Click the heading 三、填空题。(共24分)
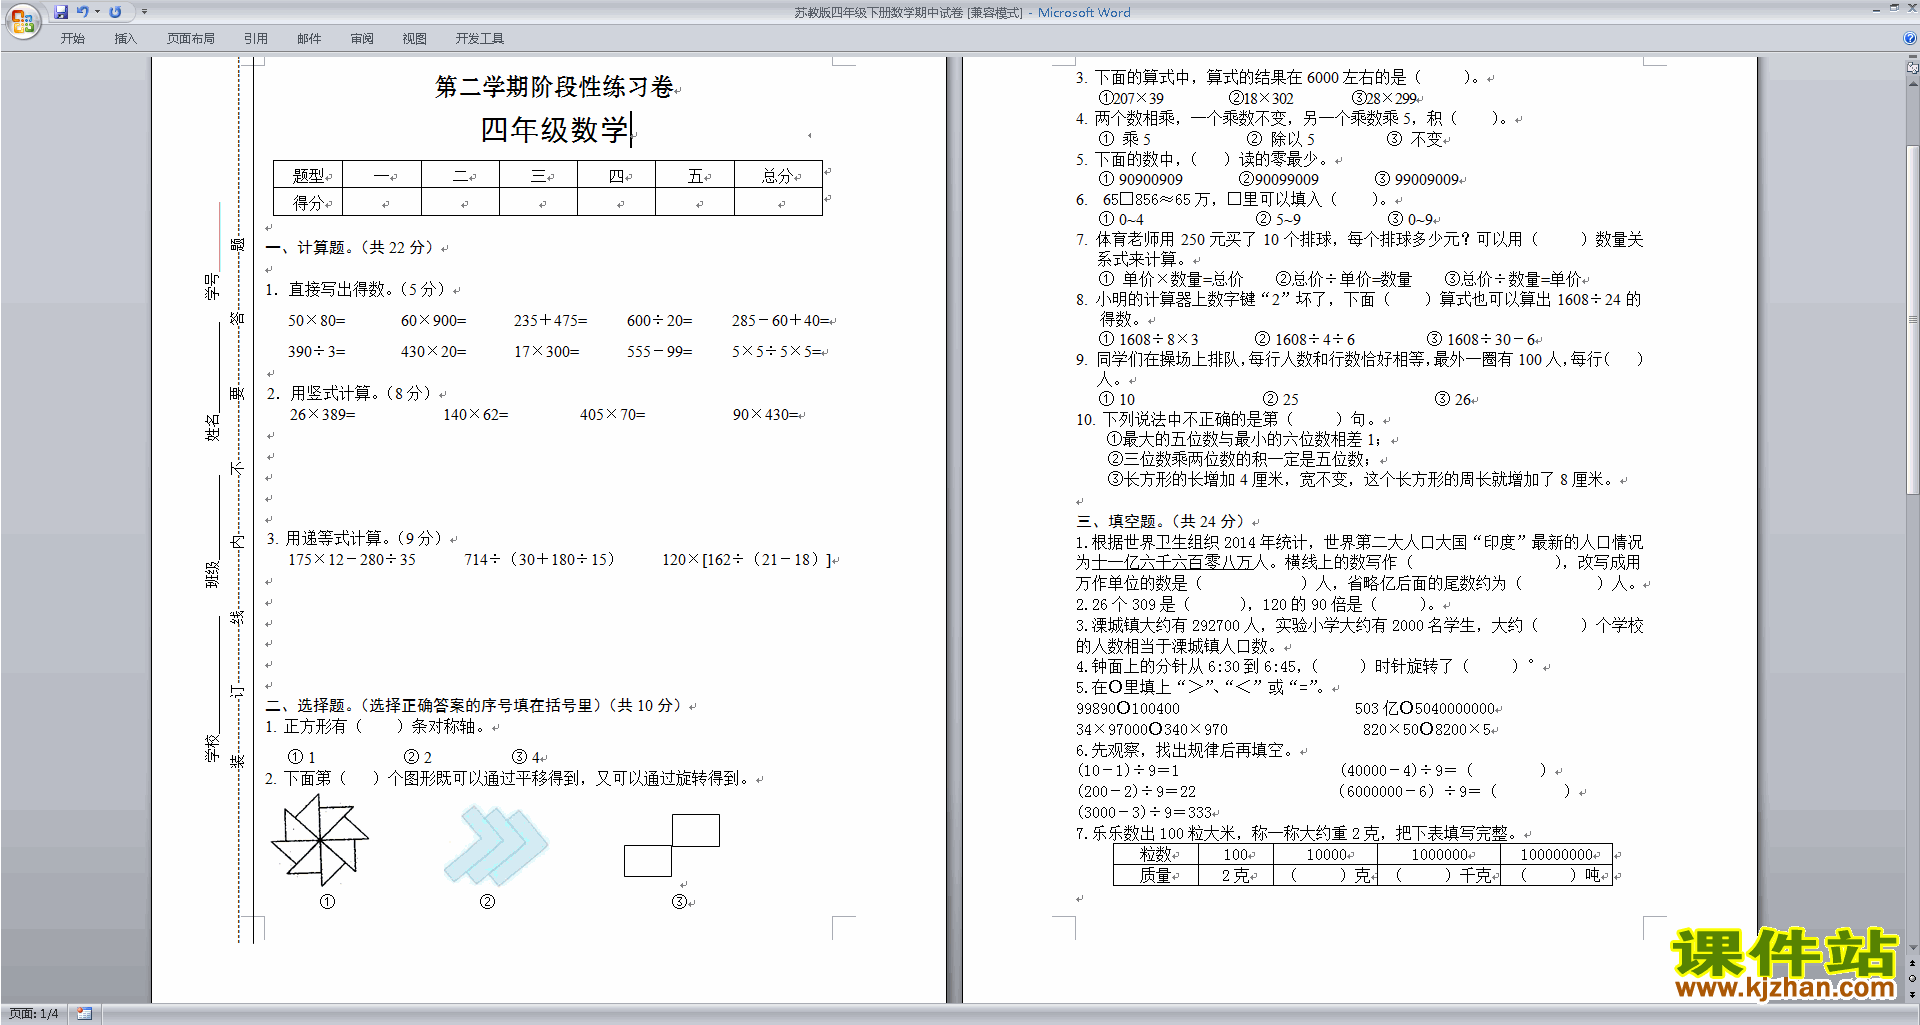Screen dimensions: 1920x1025 click(x=1161, y=521)
